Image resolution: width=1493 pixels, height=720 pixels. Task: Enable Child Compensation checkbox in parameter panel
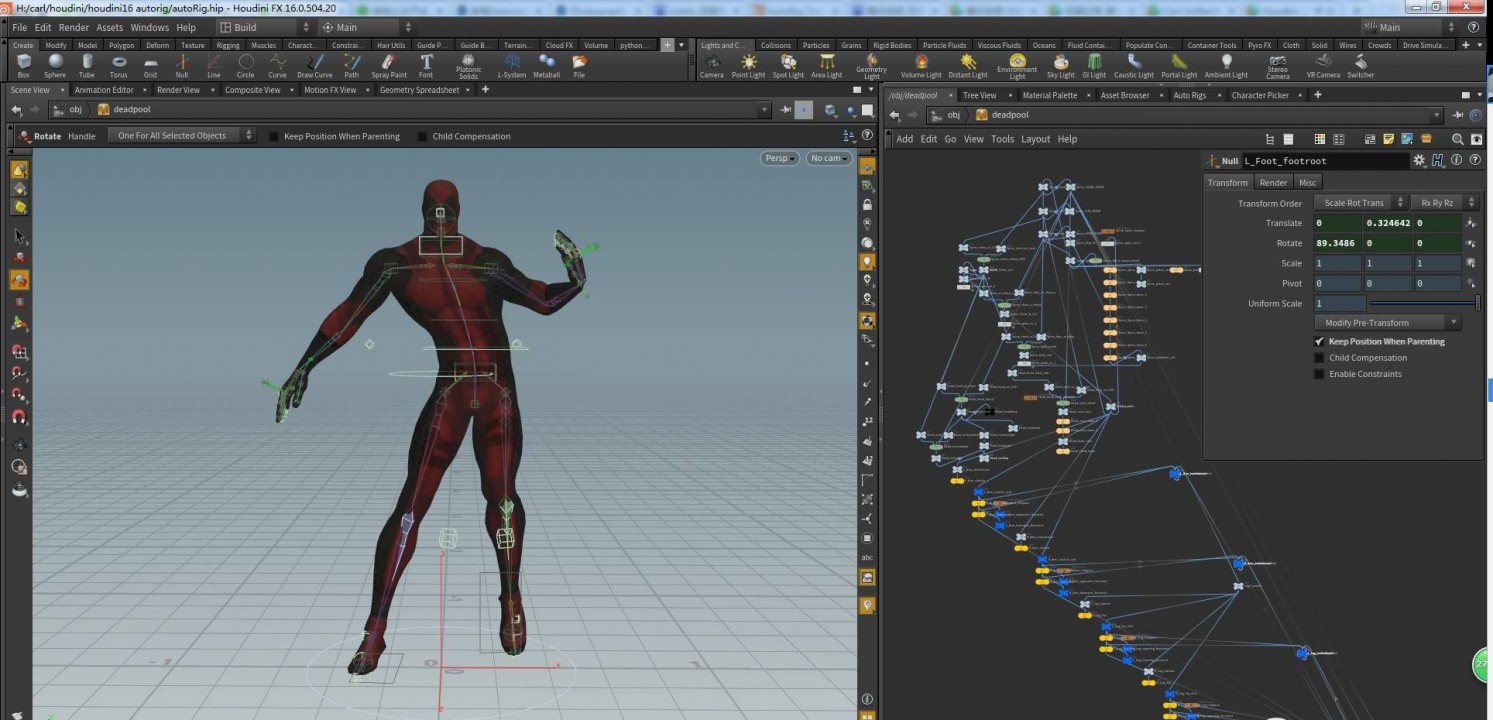pyautogui.click(x=1319, y=358)
